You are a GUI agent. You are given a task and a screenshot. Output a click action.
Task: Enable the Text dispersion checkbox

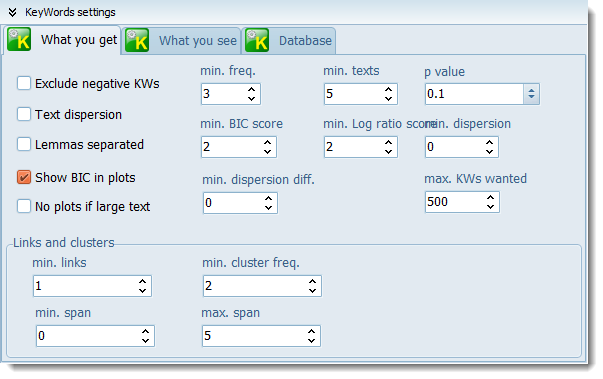24,114
